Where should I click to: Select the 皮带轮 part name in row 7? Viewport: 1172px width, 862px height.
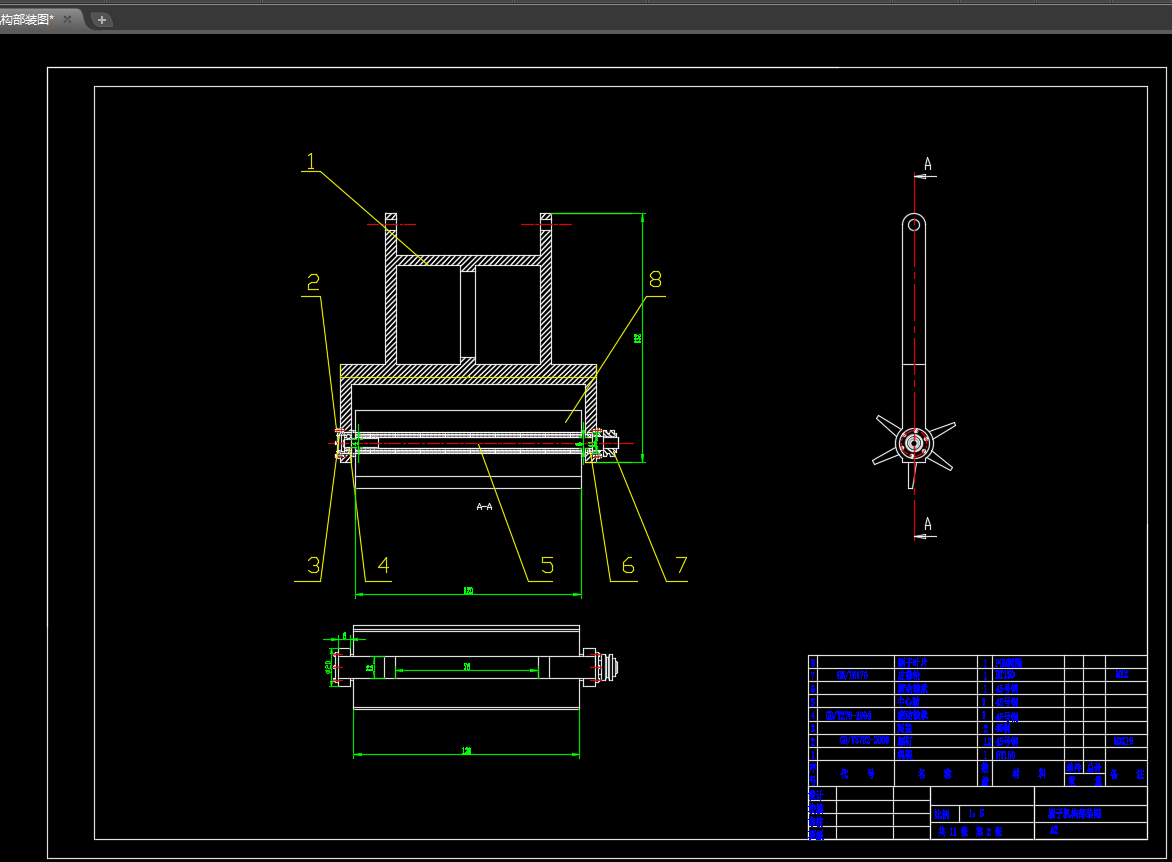point(909,675)
